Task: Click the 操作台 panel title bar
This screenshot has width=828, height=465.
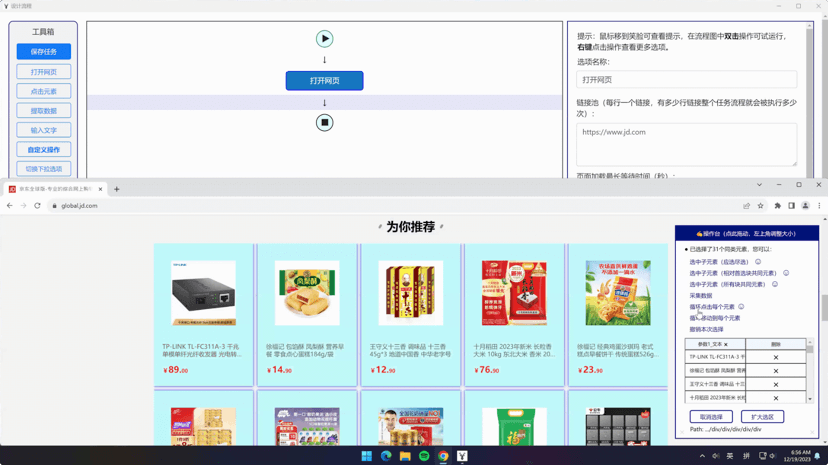Action: [x=747, y=233]
